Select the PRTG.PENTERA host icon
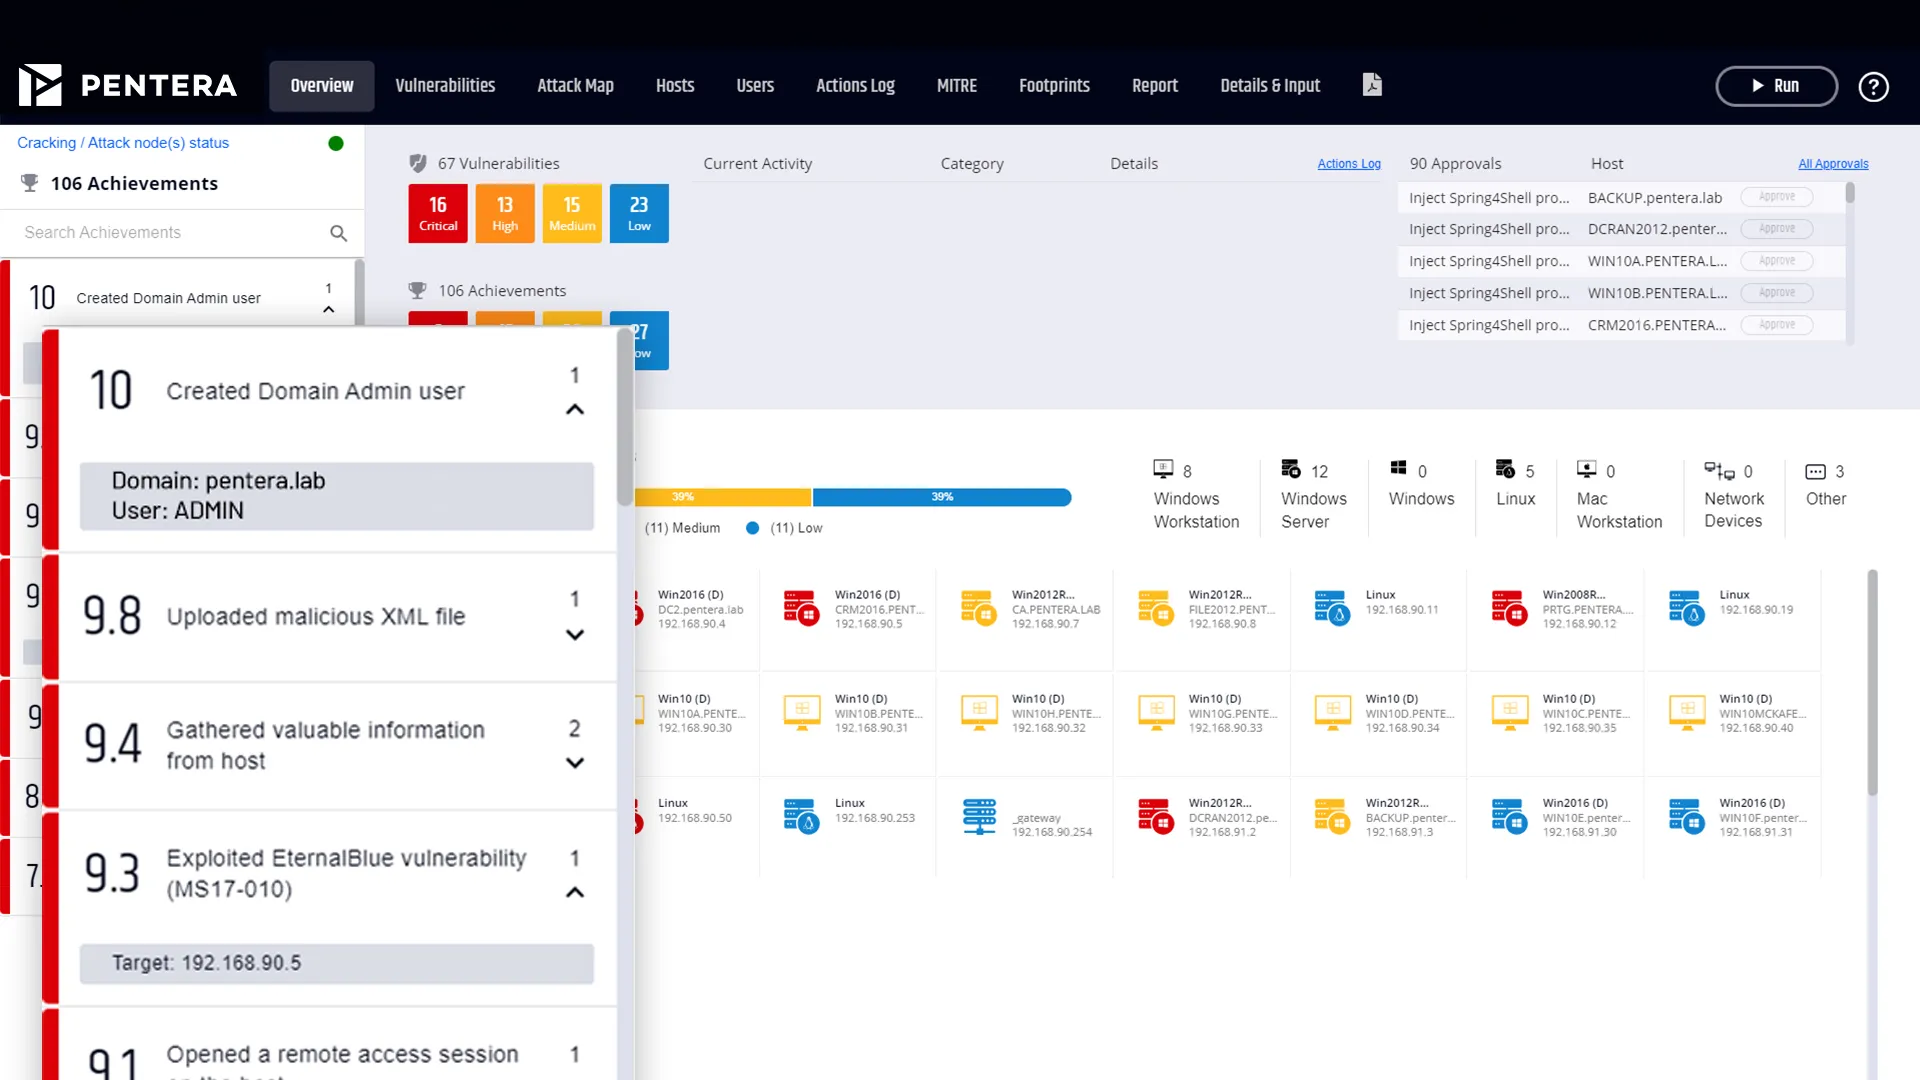 click(1509, 608)
